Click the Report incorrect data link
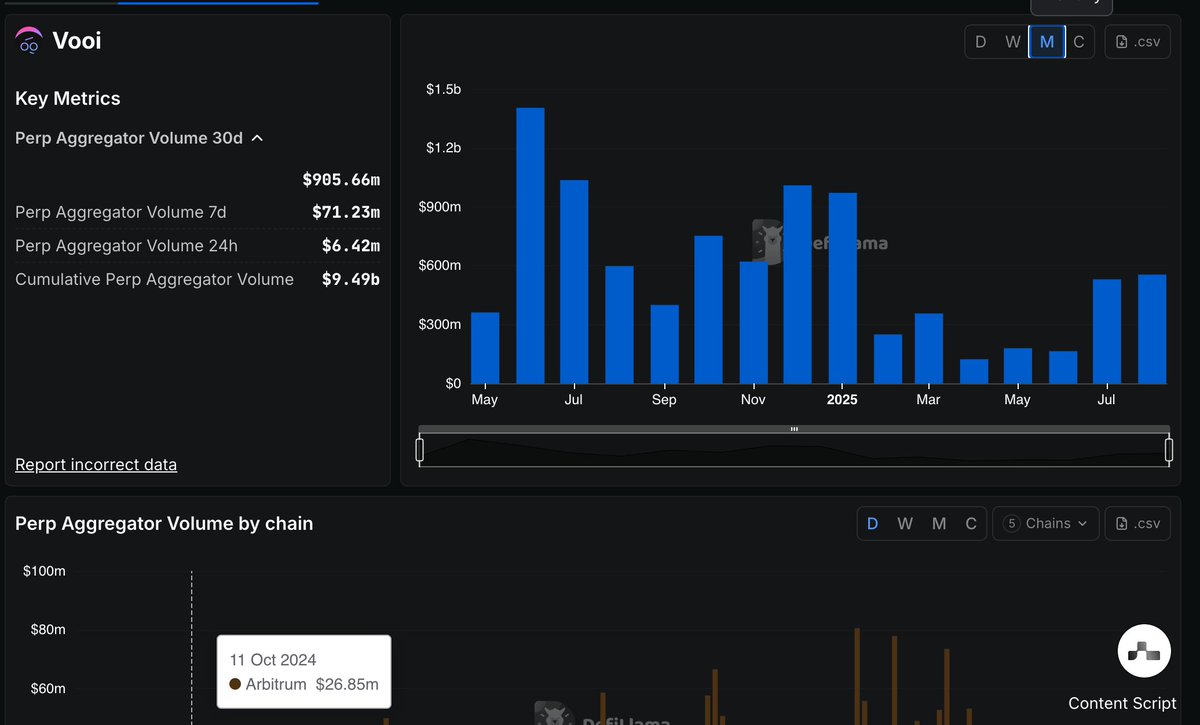1200x725 pixels. coord(96,465)
